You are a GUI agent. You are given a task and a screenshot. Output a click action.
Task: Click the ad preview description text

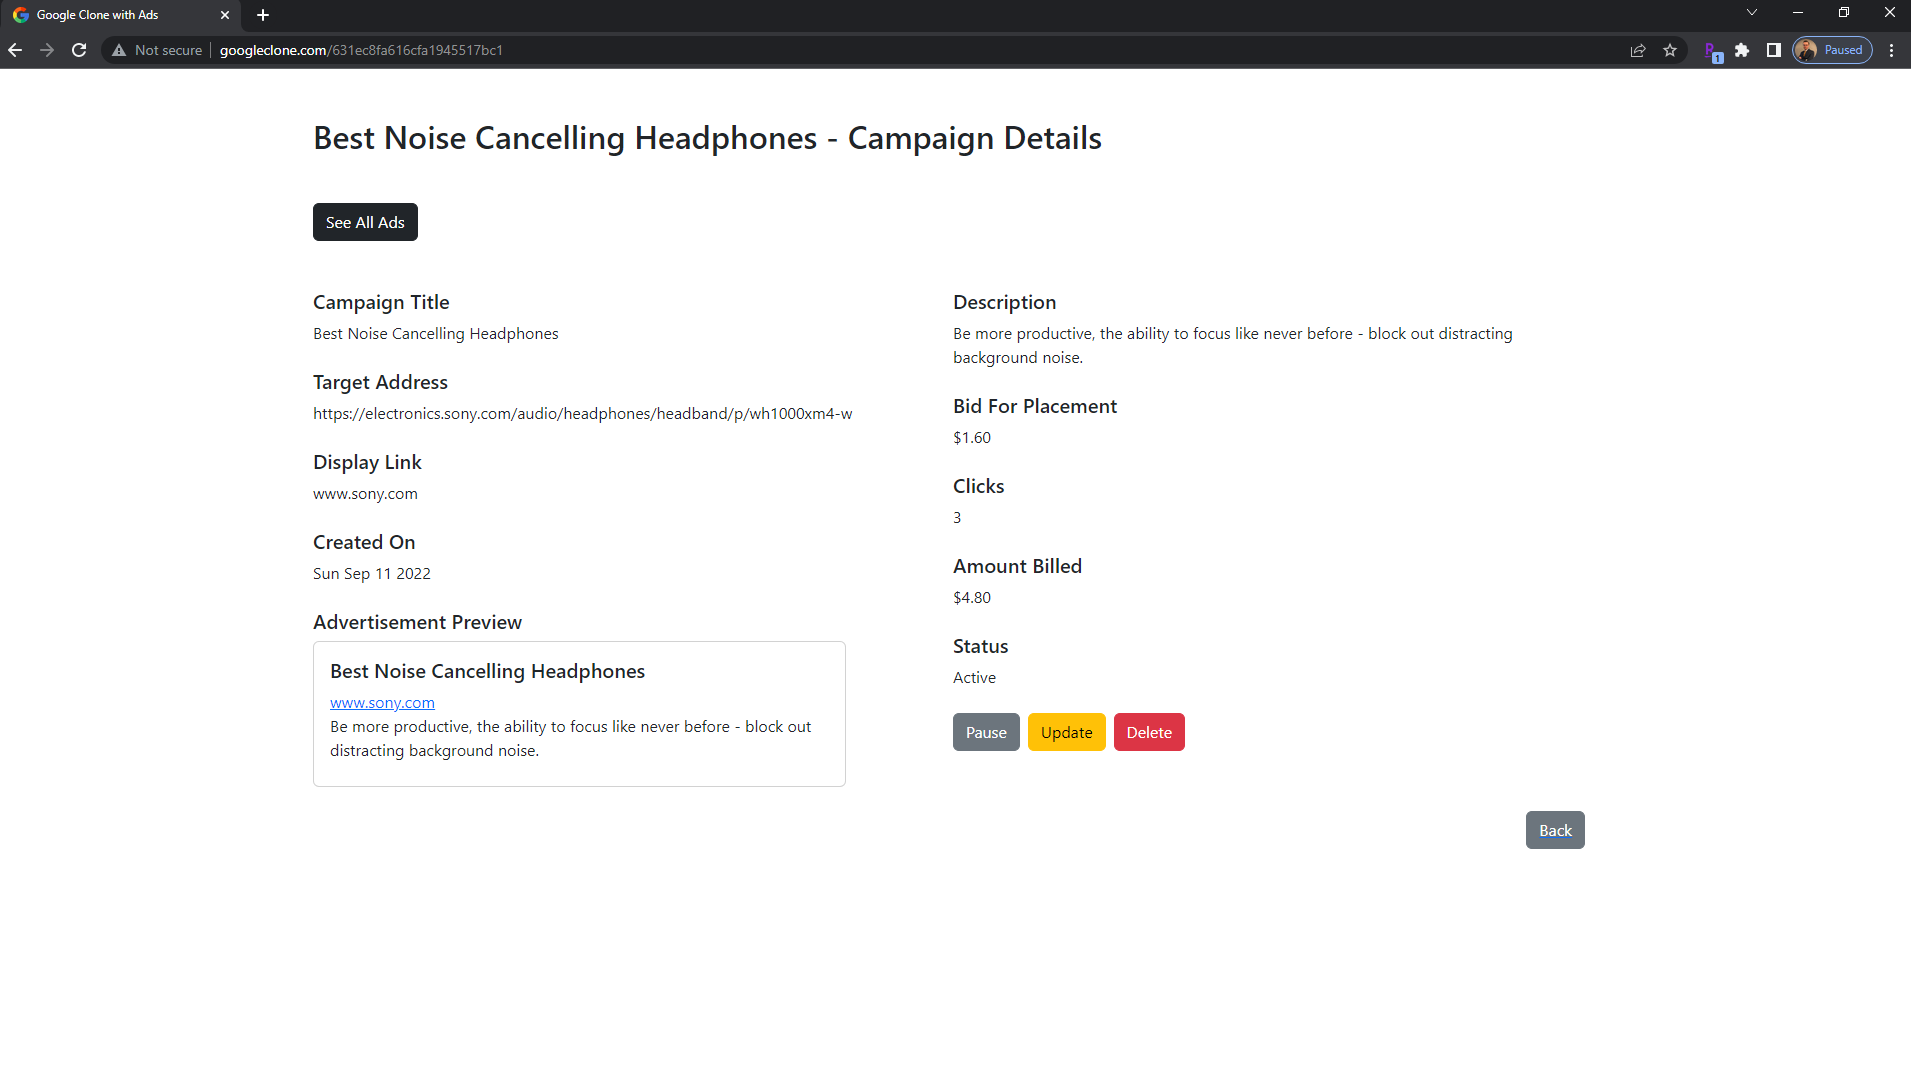coord(570,739)
